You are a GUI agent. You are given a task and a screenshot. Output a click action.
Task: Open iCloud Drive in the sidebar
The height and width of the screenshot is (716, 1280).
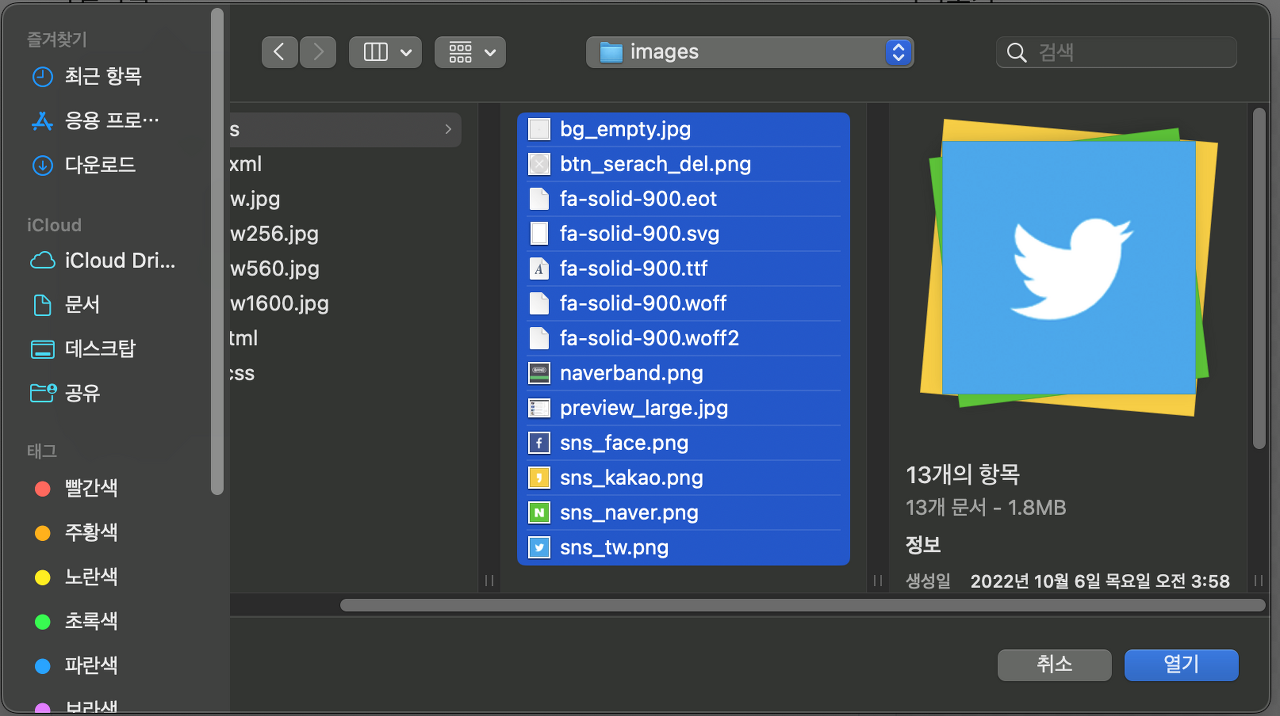click(120, 261)
